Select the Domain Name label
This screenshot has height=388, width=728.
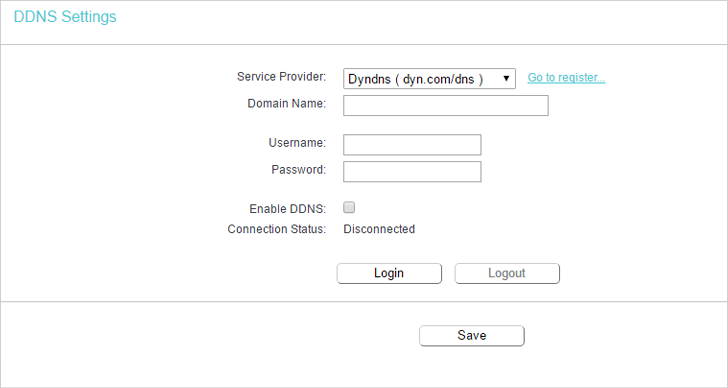click(x=286, y=103)
